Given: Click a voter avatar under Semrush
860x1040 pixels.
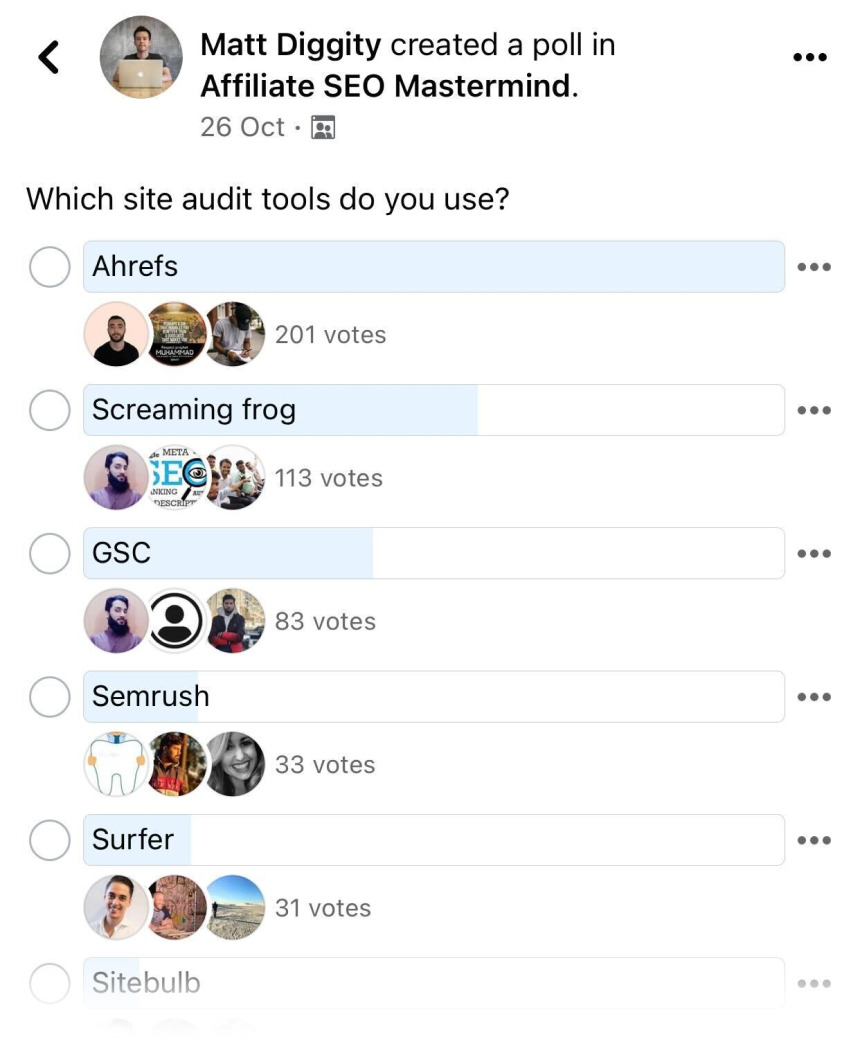Looking at the screenshot, I should pos(175,763).
